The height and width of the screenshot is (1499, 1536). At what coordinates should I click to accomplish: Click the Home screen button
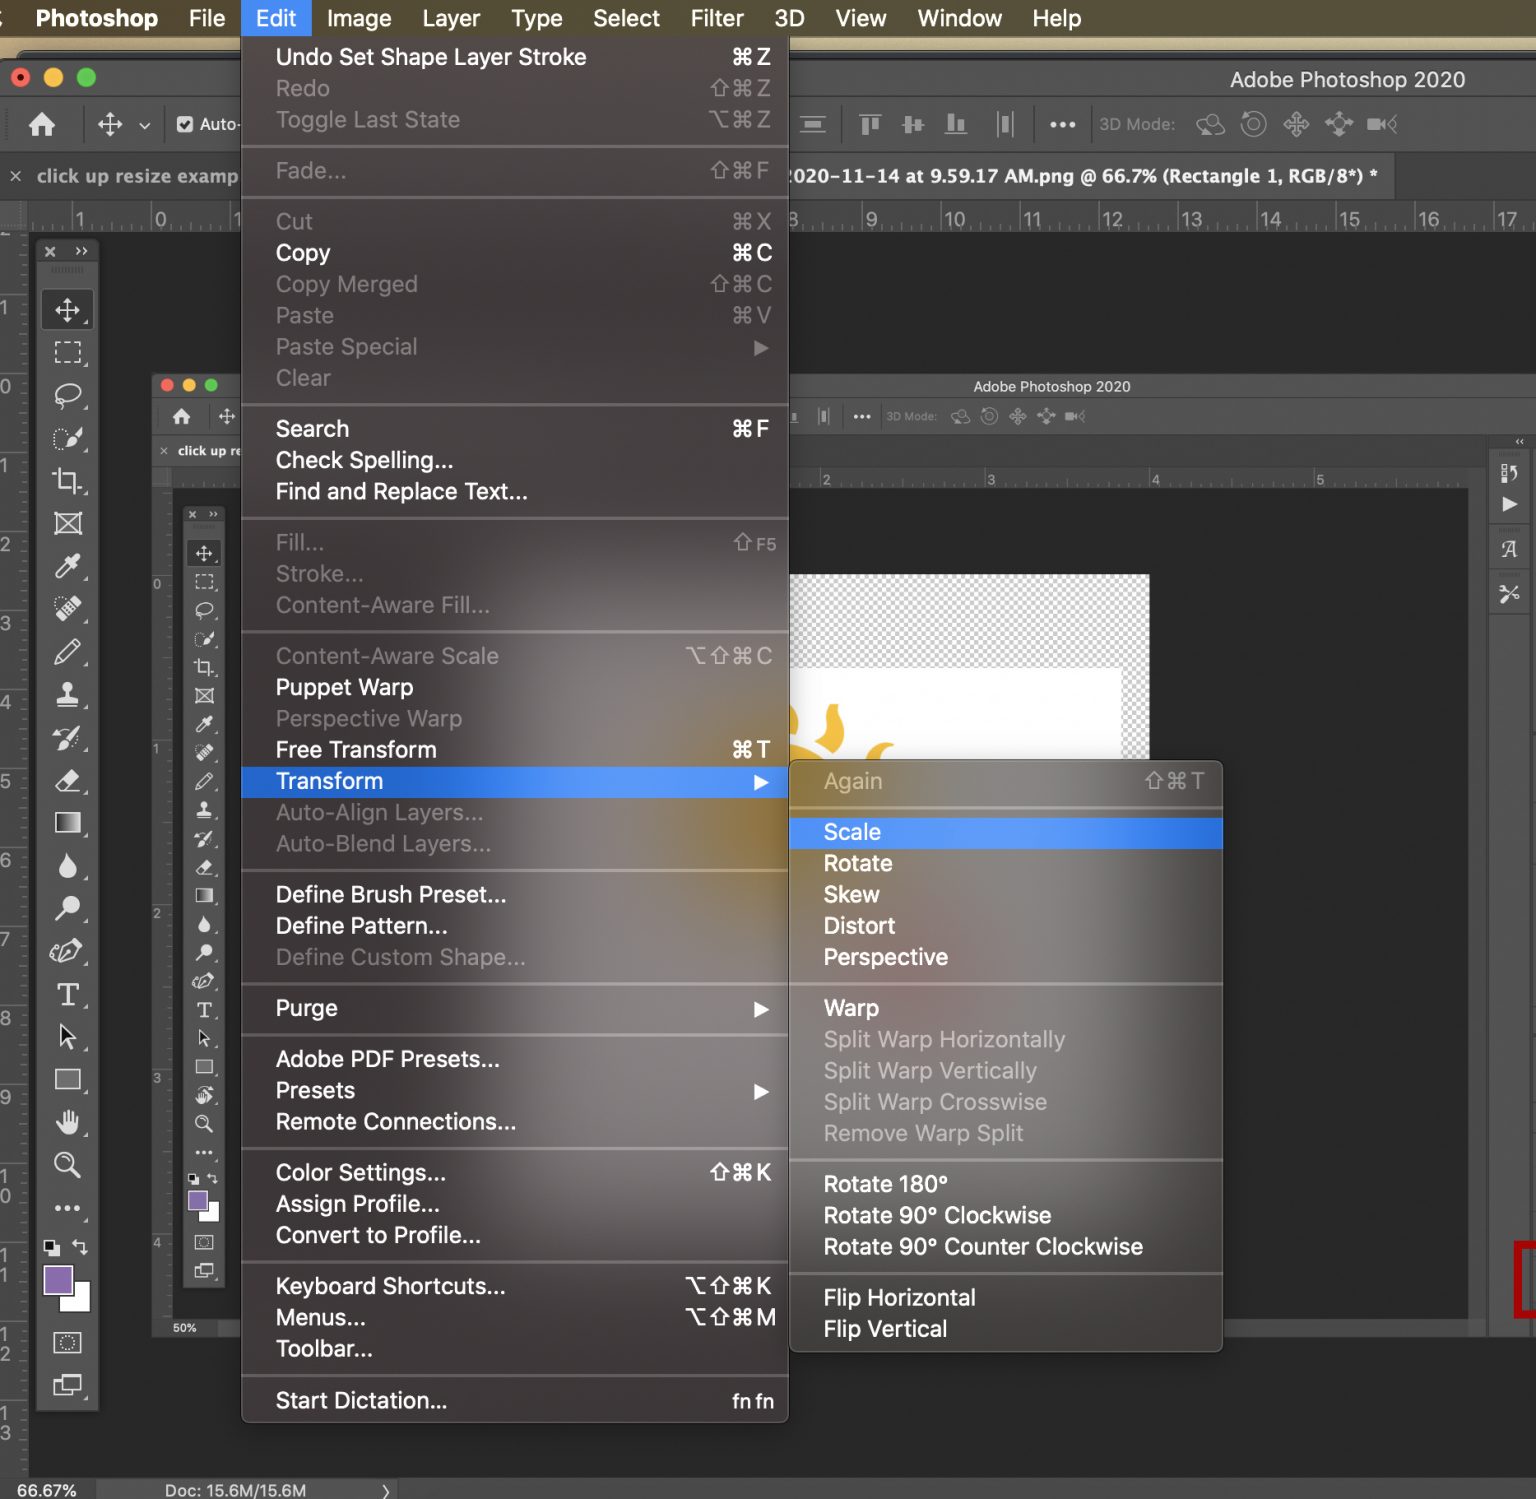40,124
